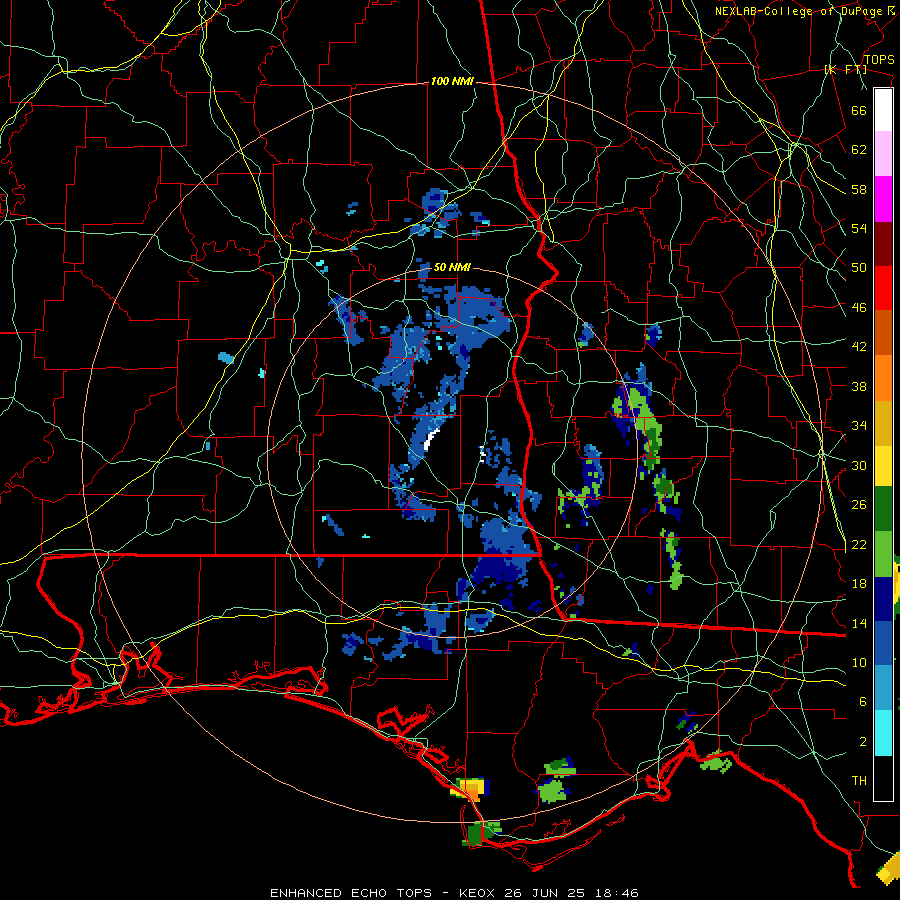Click the gold legend swatch

[x=883, y=423]
